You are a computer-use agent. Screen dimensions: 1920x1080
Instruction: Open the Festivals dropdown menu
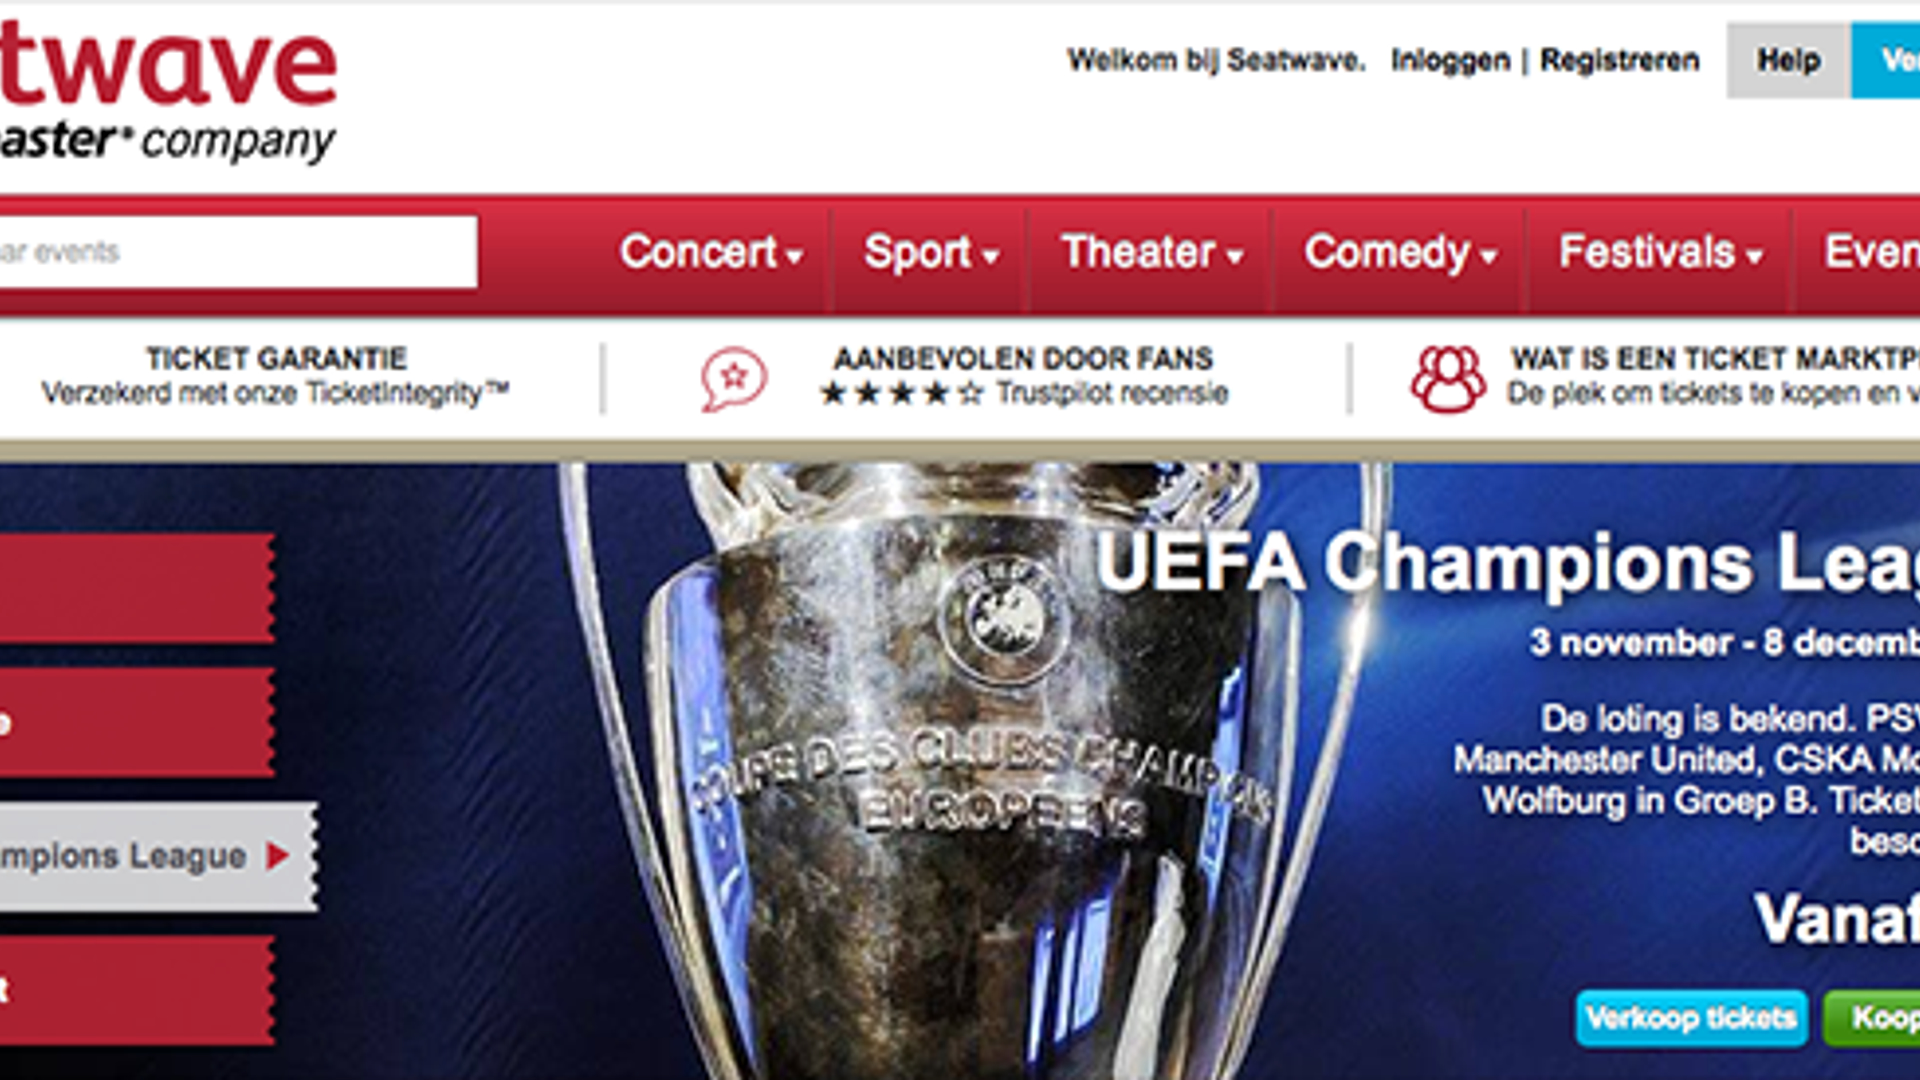click(1660, 252)
